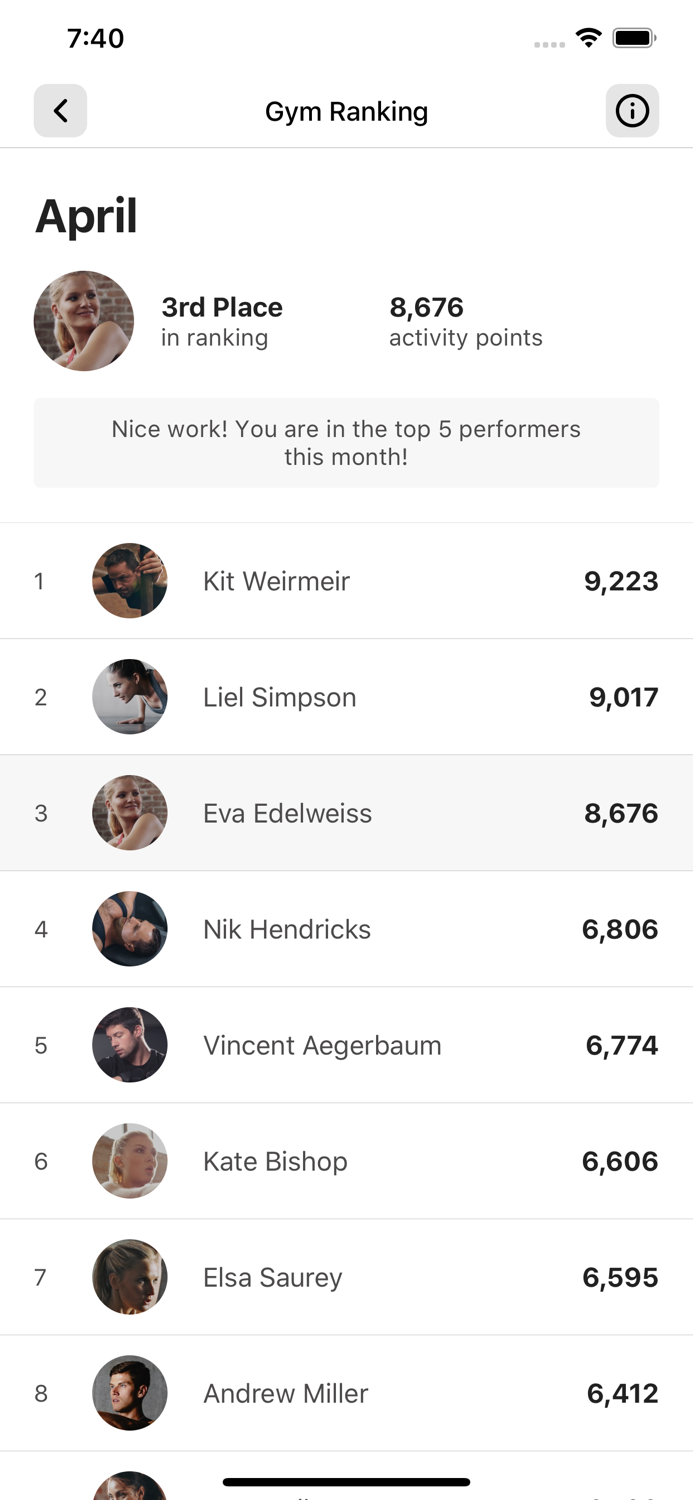
Task: Tap Liel Simpson's profile picture
Action: point(130,697)
